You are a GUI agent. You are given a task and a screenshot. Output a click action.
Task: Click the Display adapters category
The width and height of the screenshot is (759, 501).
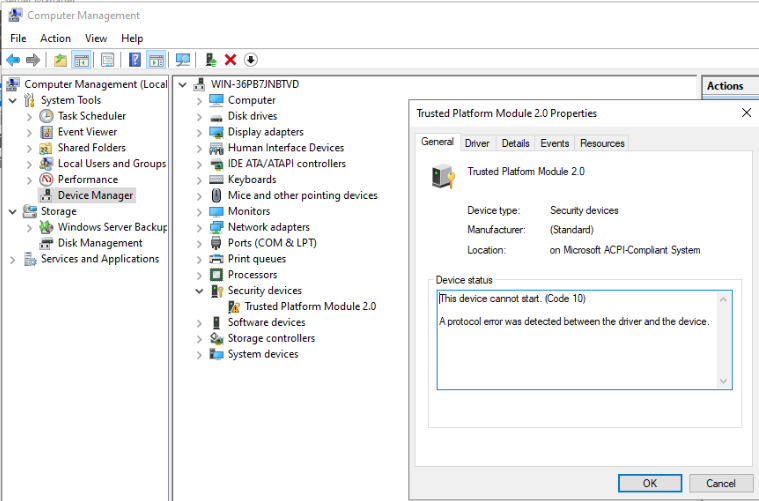pyautogui.click(x=266, y=132)
